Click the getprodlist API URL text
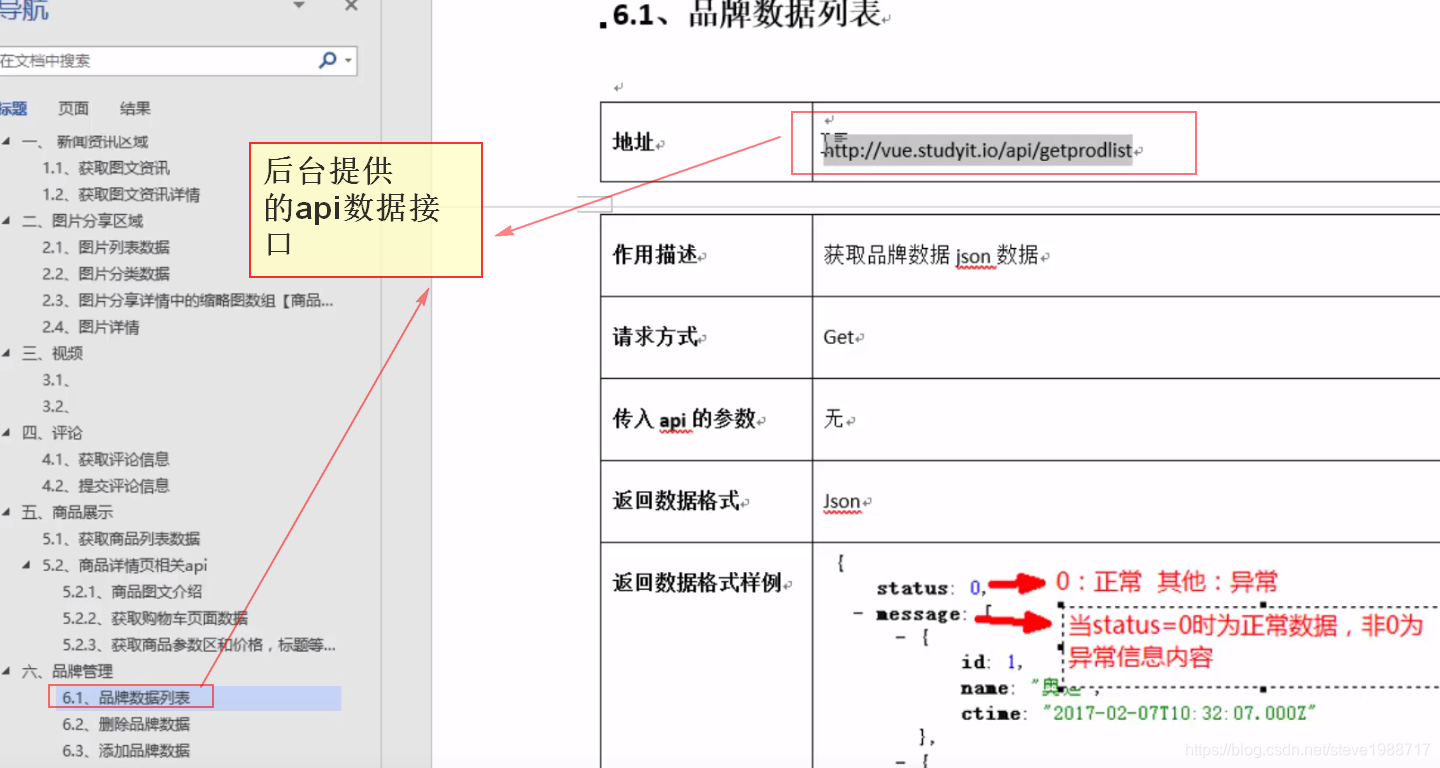This screenshot has width=1440, height=768. coord(977,151)
